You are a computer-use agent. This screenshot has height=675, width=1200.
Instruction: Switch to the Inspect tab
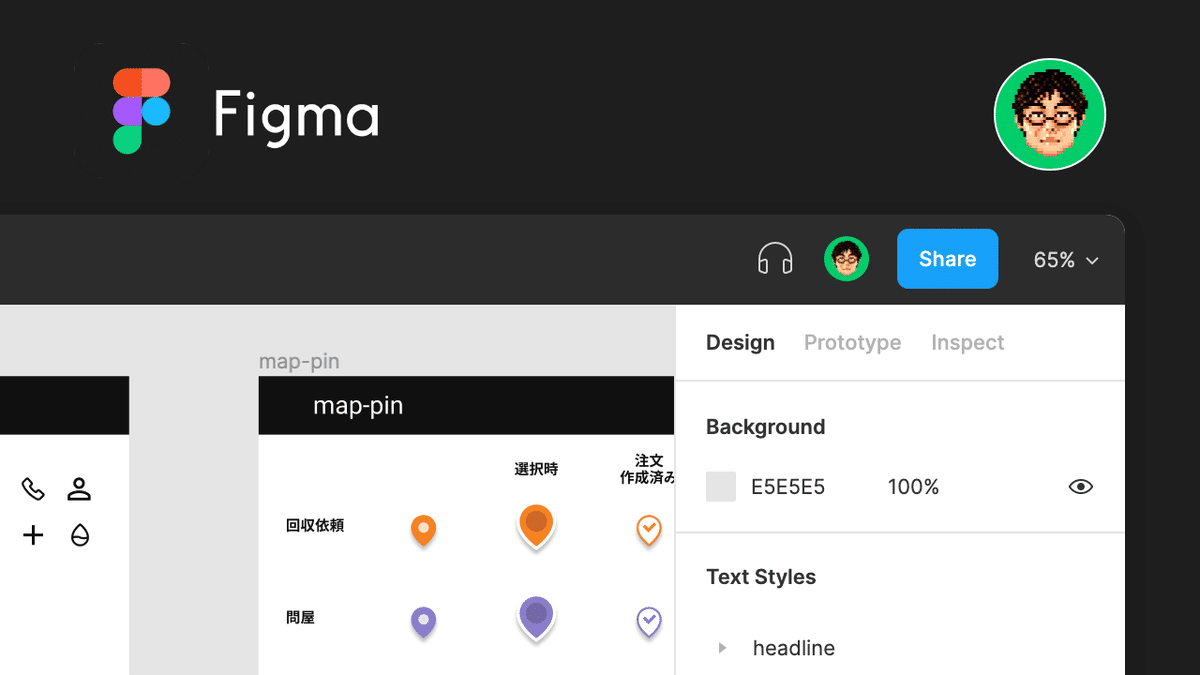point(967,342)
